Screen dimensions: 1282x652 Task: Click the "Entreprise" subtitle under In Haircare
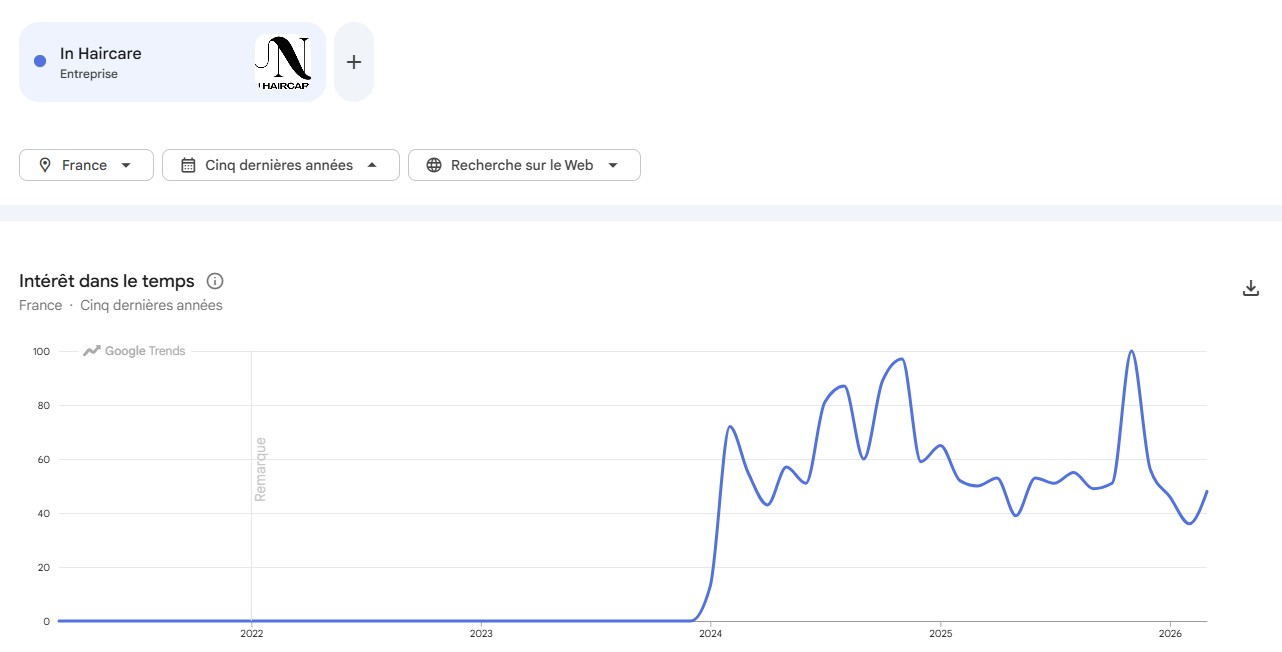point(89,74)
